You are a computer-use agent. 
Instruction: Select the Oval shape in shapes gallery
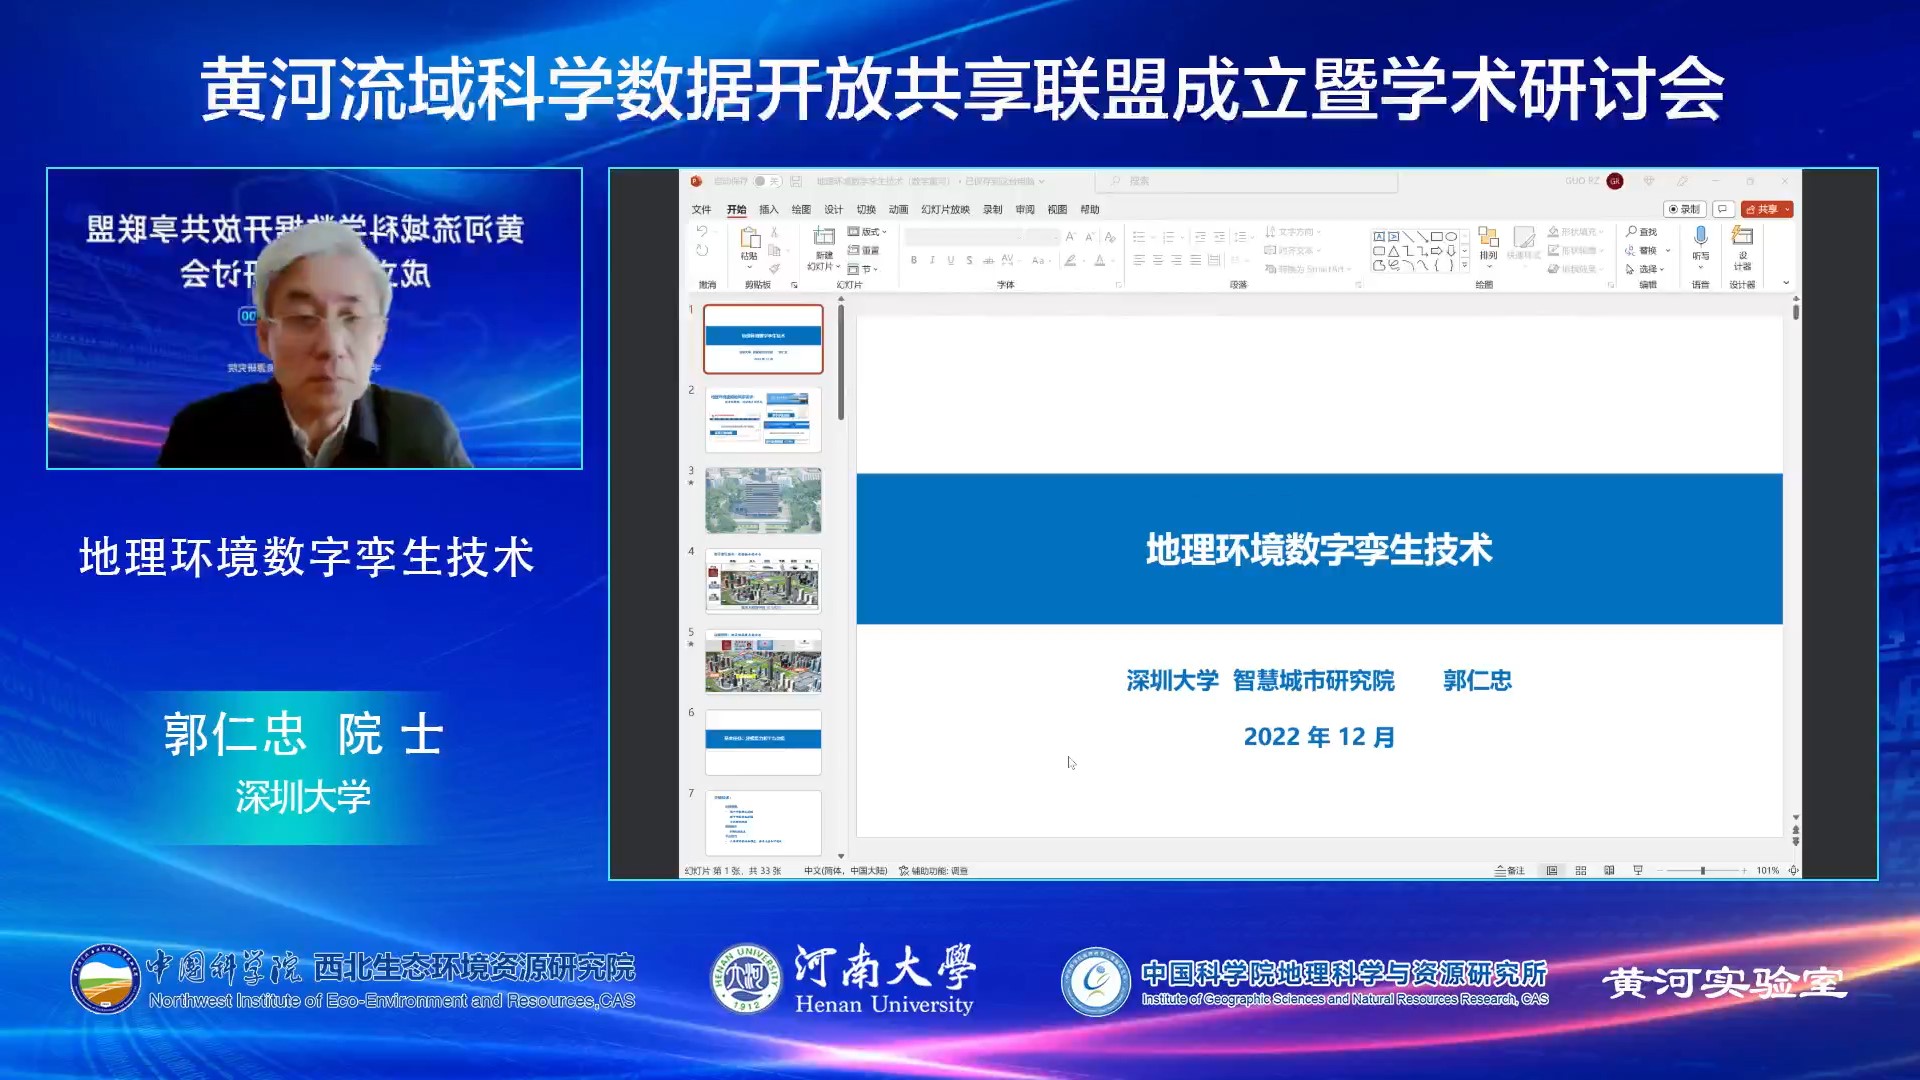[1451, 237]
